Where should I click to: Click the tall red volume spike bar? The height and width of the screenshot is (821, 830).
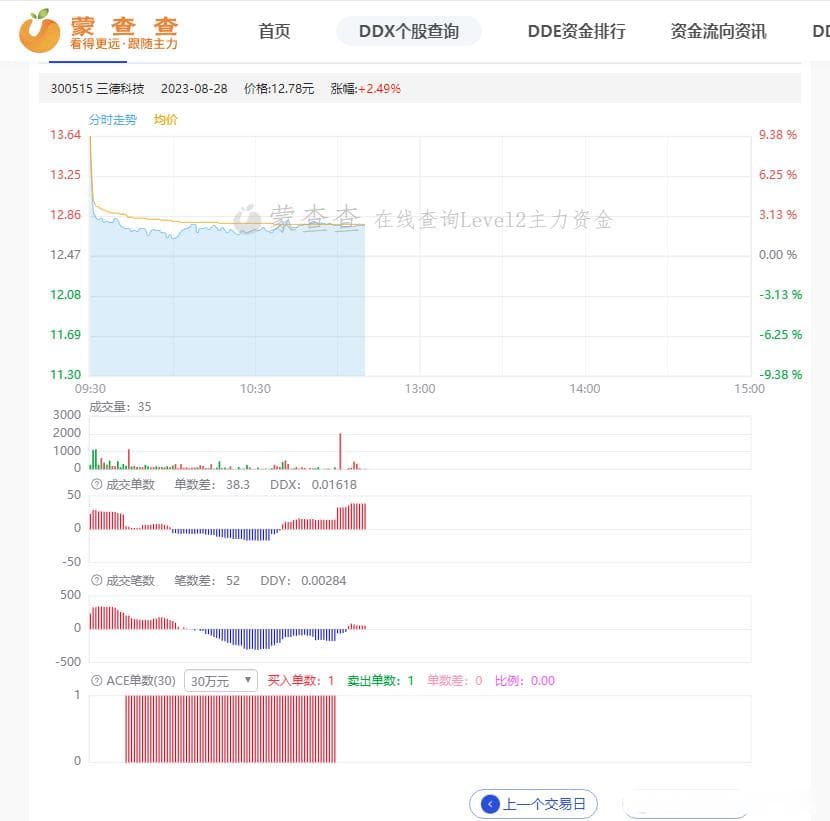[x=340, y=452]
